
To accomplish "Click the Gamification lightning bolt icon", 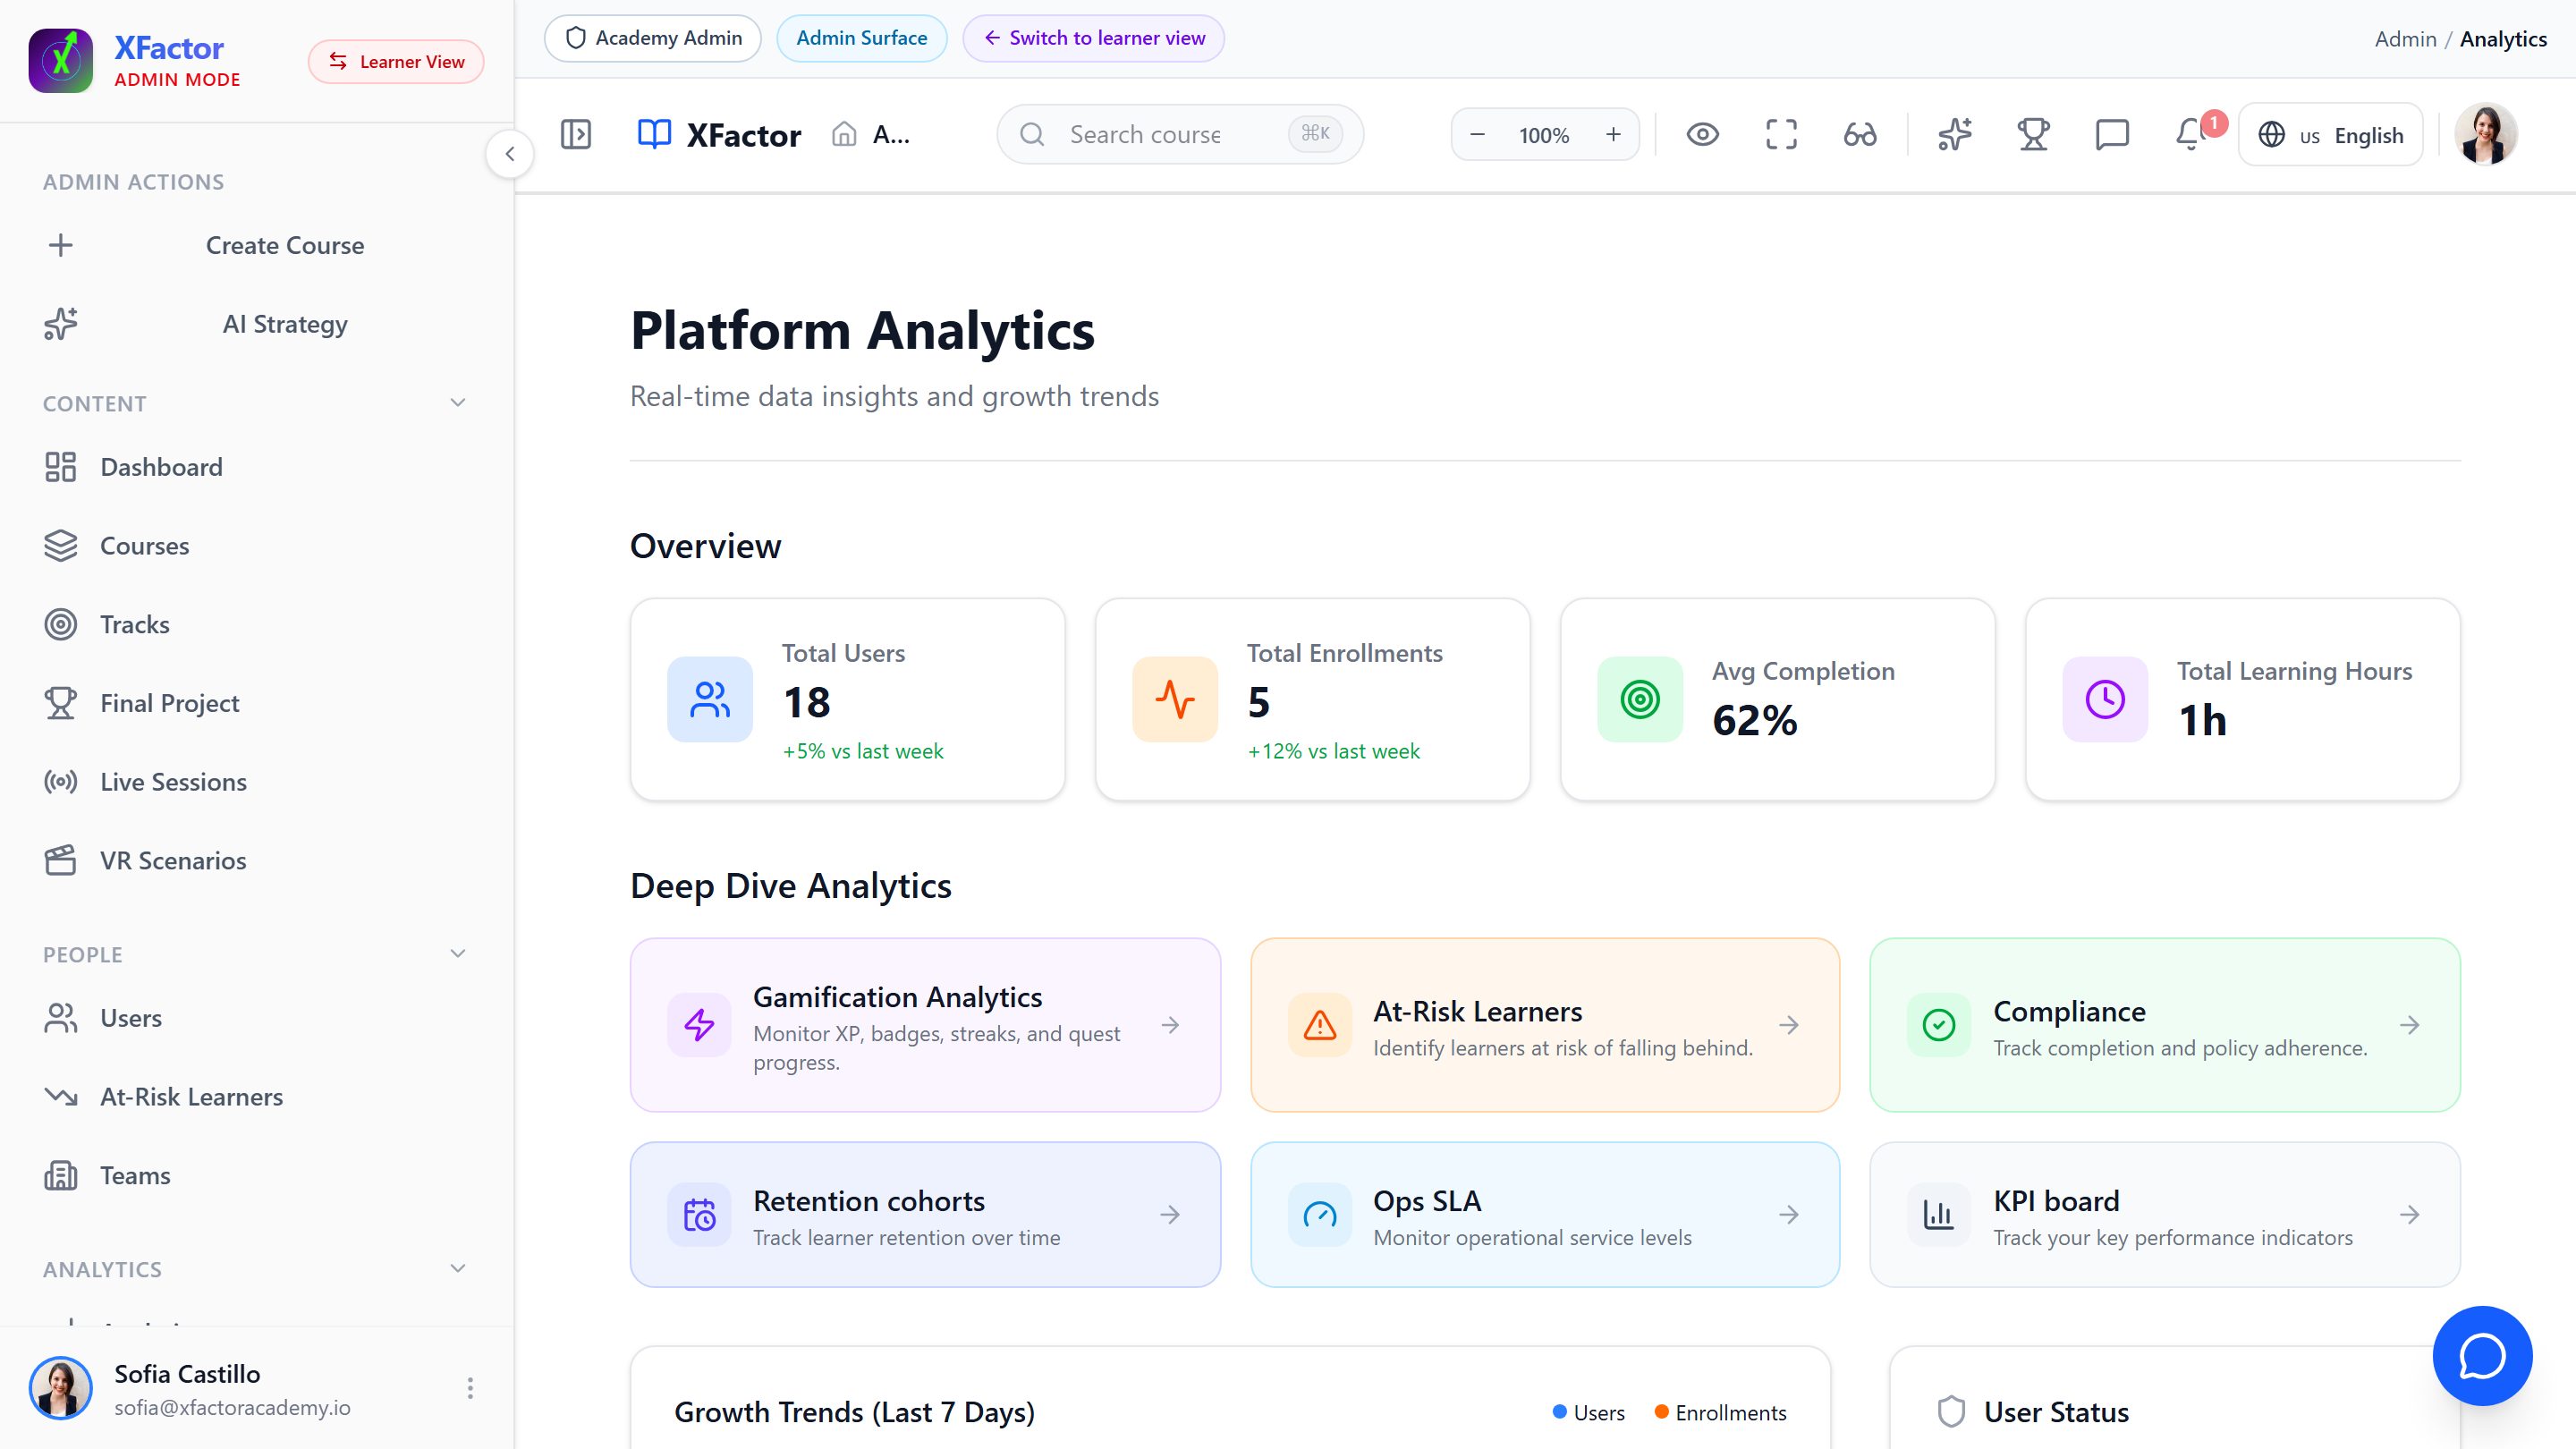I will click(700, 1025).
